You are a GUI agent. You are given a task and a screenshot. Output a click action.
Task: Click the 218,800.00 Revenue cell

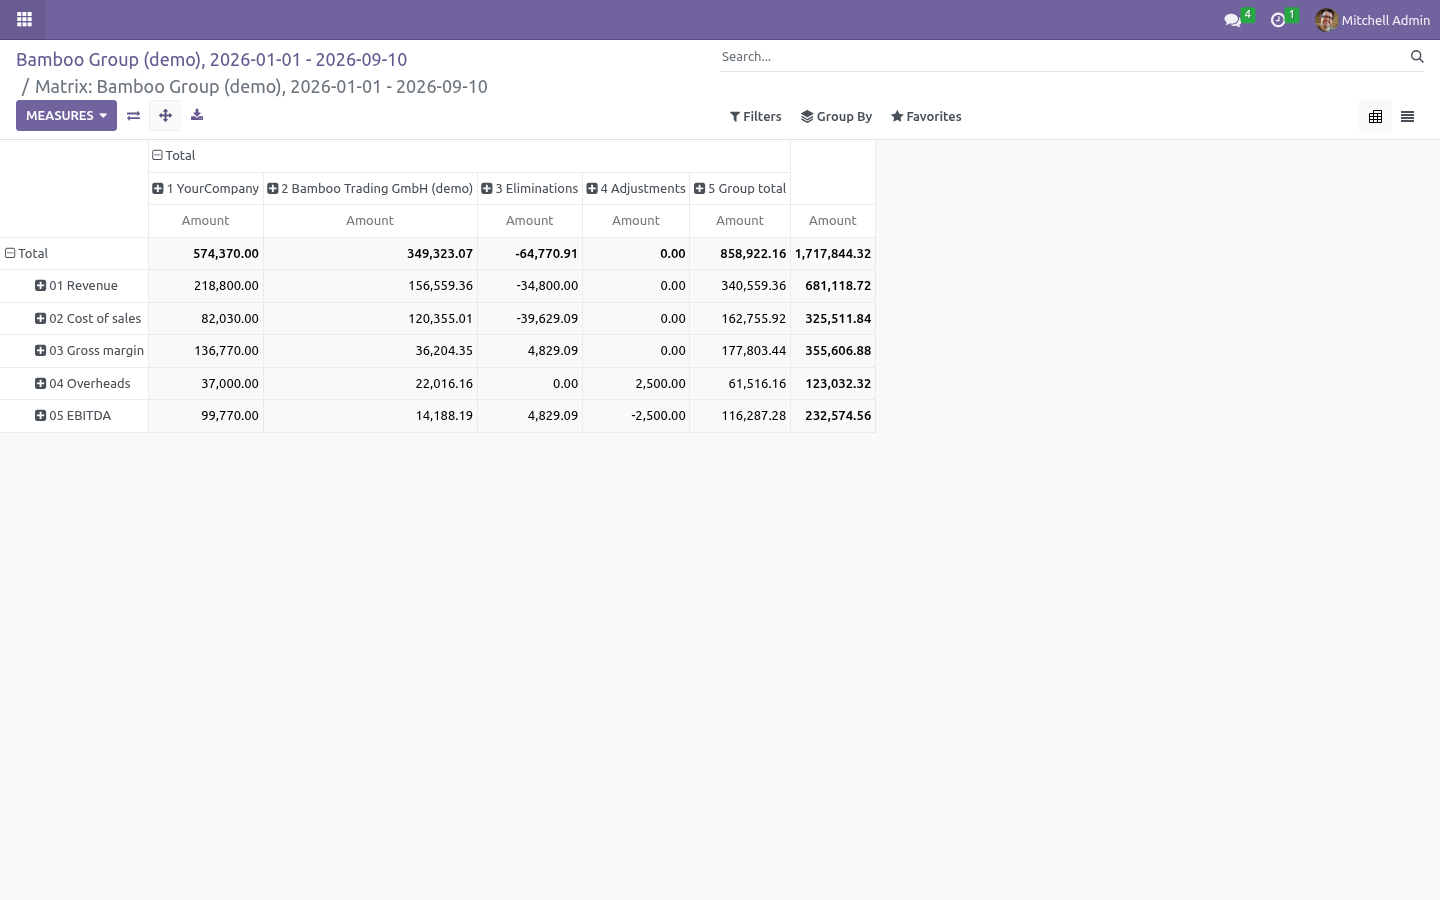click(x=206, y=286)
